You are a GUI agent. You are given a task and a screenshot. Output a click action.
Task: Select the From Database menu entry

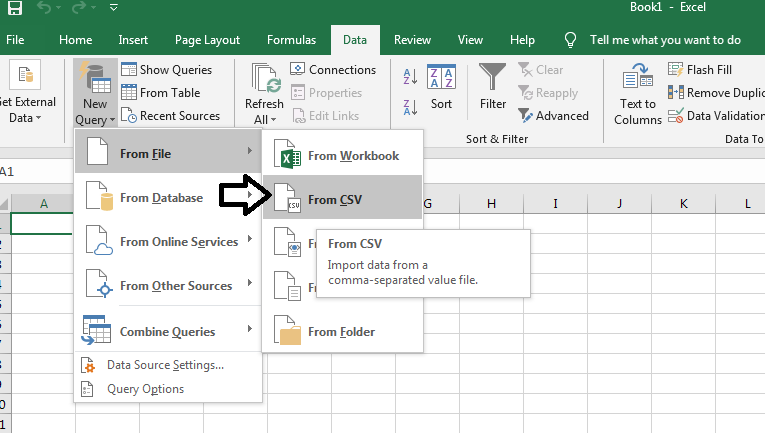click(x=168, y=197)
